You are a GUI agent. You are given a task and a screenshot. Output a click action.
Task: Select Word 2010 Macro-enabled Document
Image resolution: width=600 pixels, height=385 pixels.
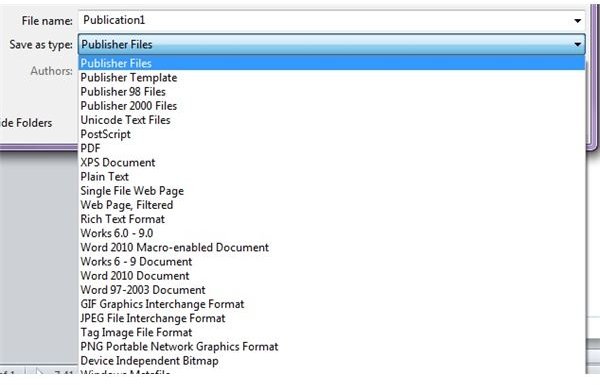[332, 248]
